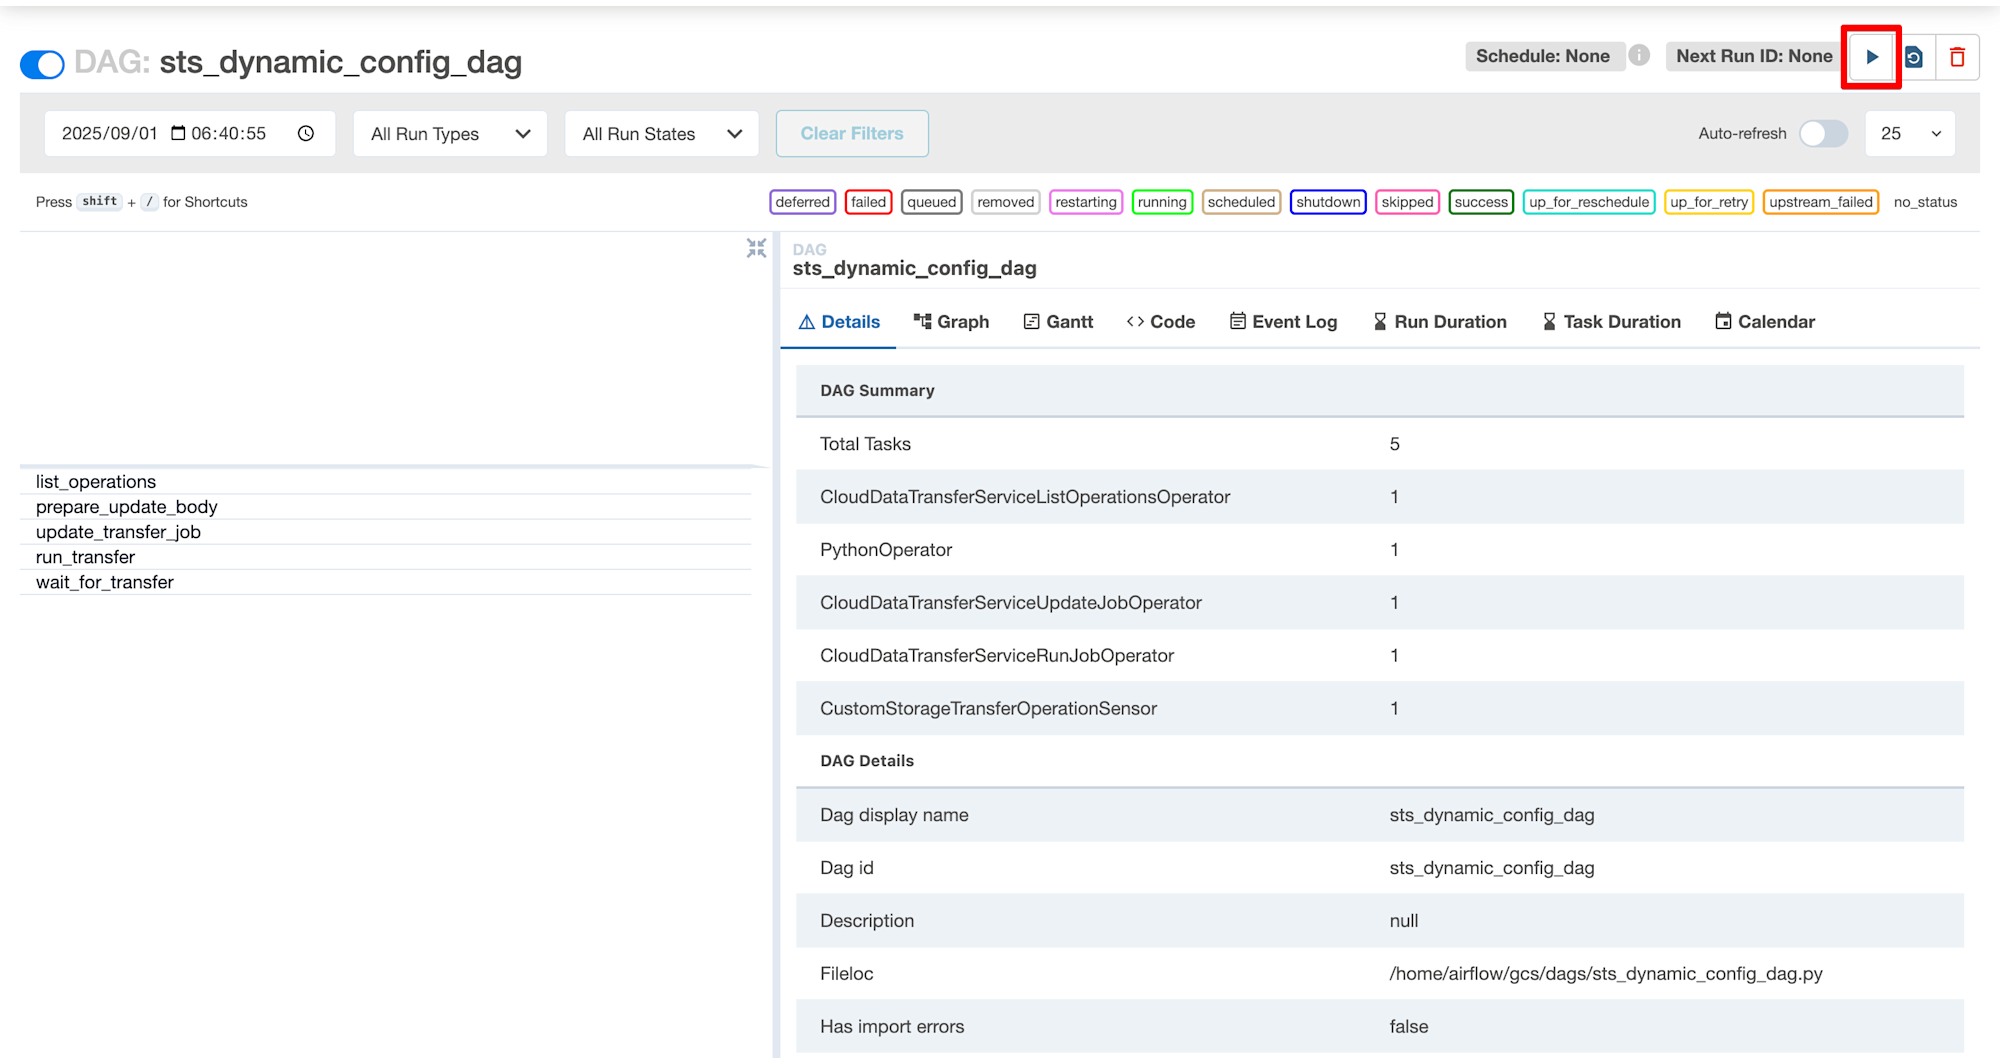Select the wait_for_transfer task row
Screen dimensions: 2000x1058
[x=386, y=582]
